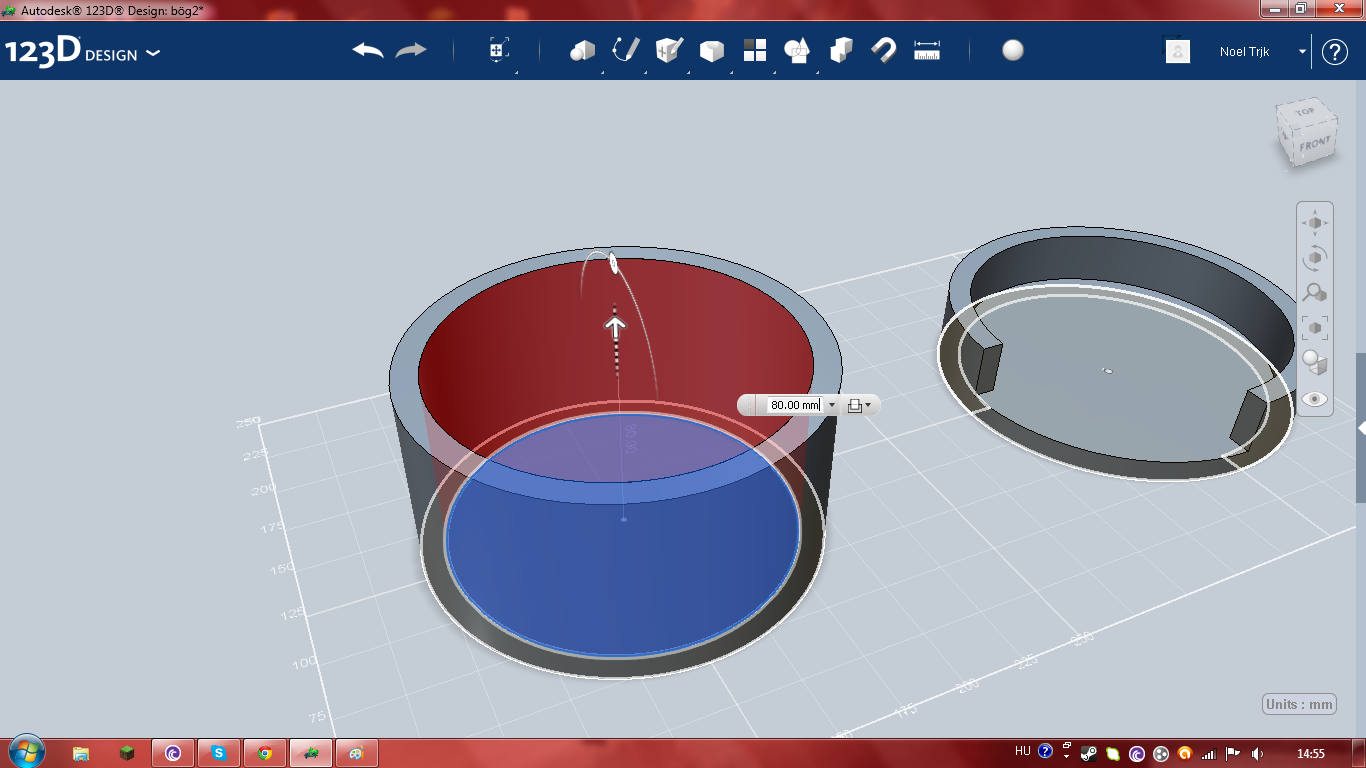Open Skype from the taskbar
The image size is (1366, 768).
(219, 753)
